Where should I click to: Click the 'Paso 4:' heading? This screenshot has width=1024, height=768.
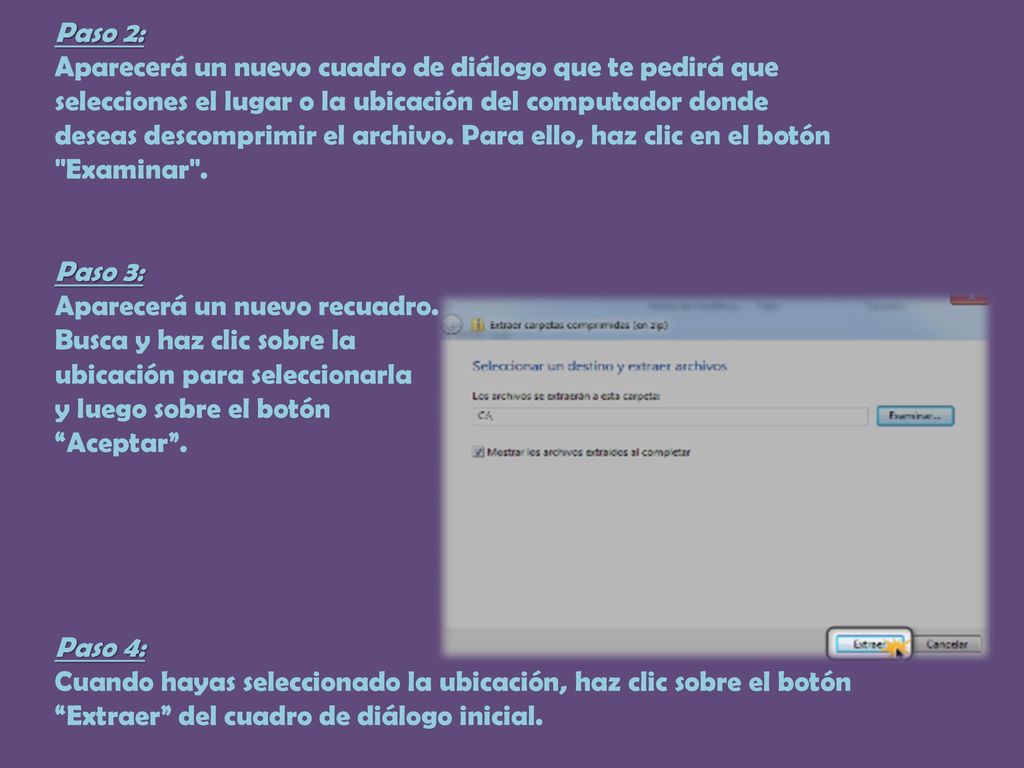[x=101, y=647]
